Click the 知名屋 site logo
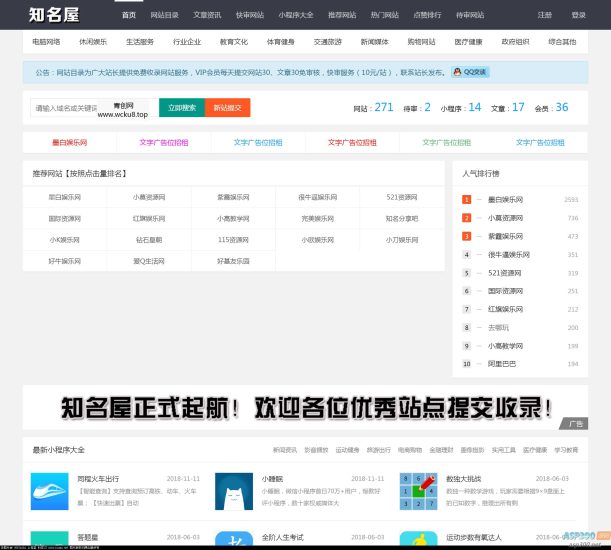Viewport: 611px width, 550px height. (54, 15)
